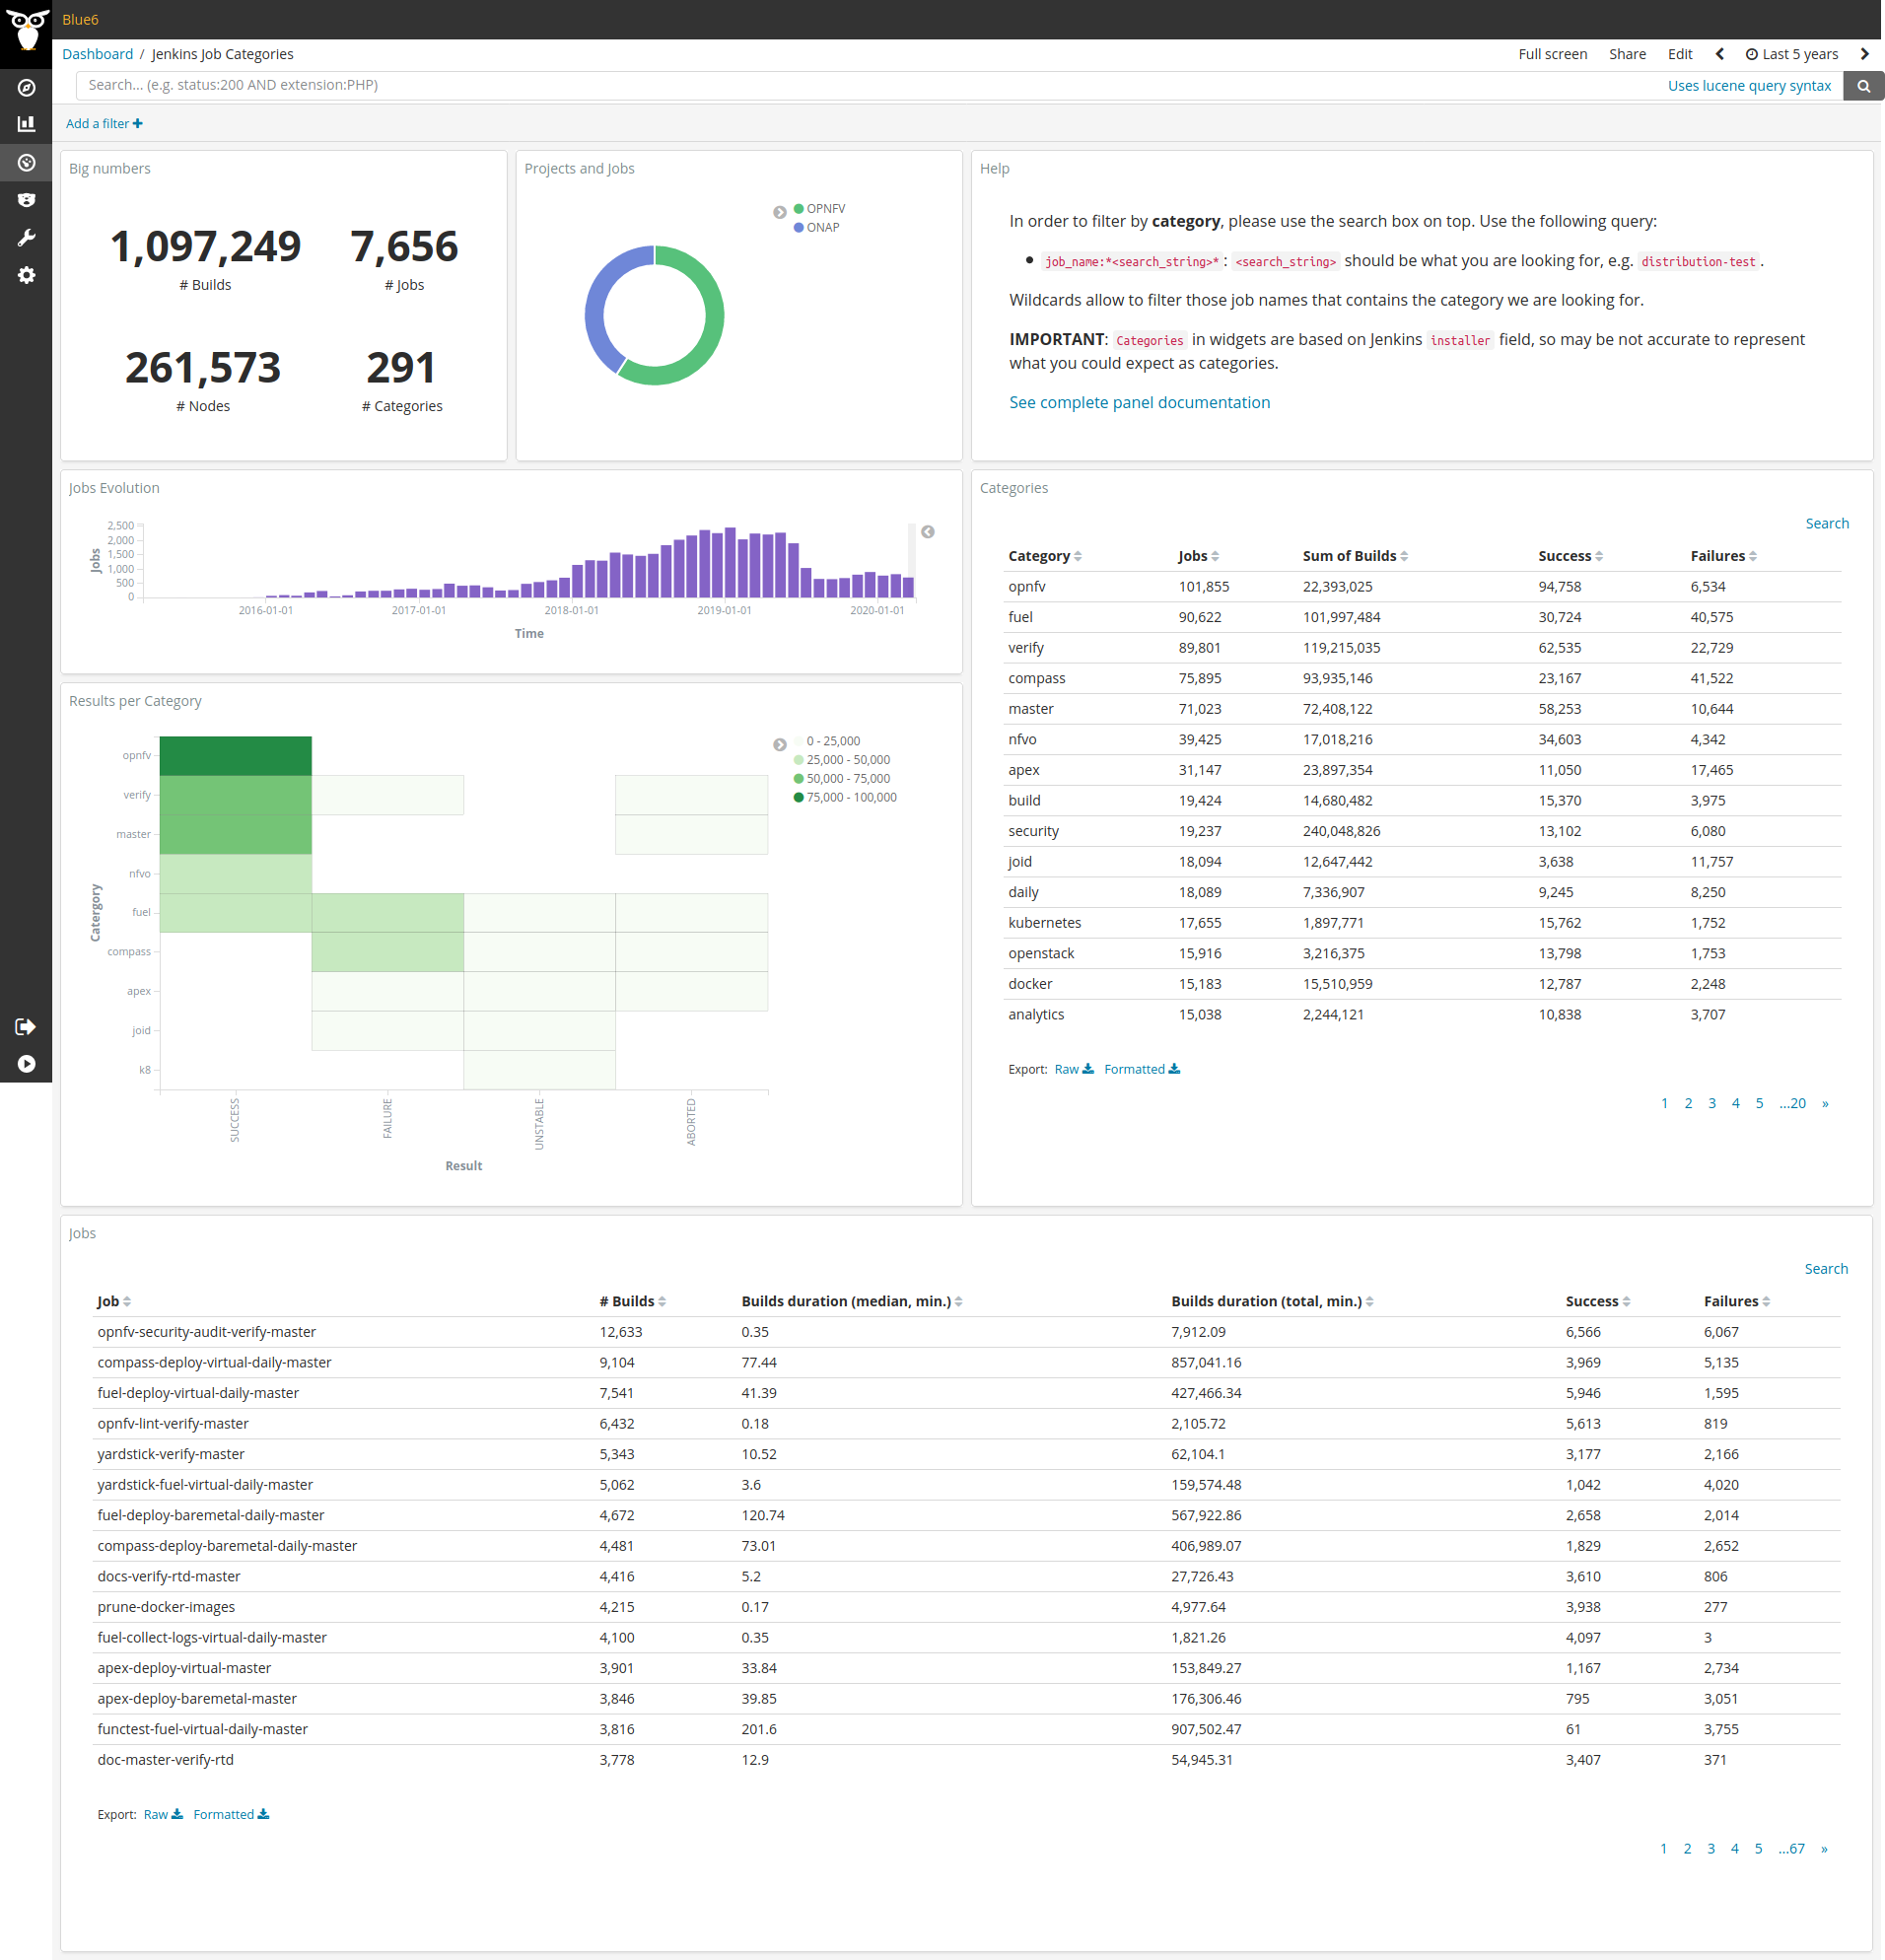
Task: Click the 75,000 - 100,000 legend swatch
Action: coord(799,797)
